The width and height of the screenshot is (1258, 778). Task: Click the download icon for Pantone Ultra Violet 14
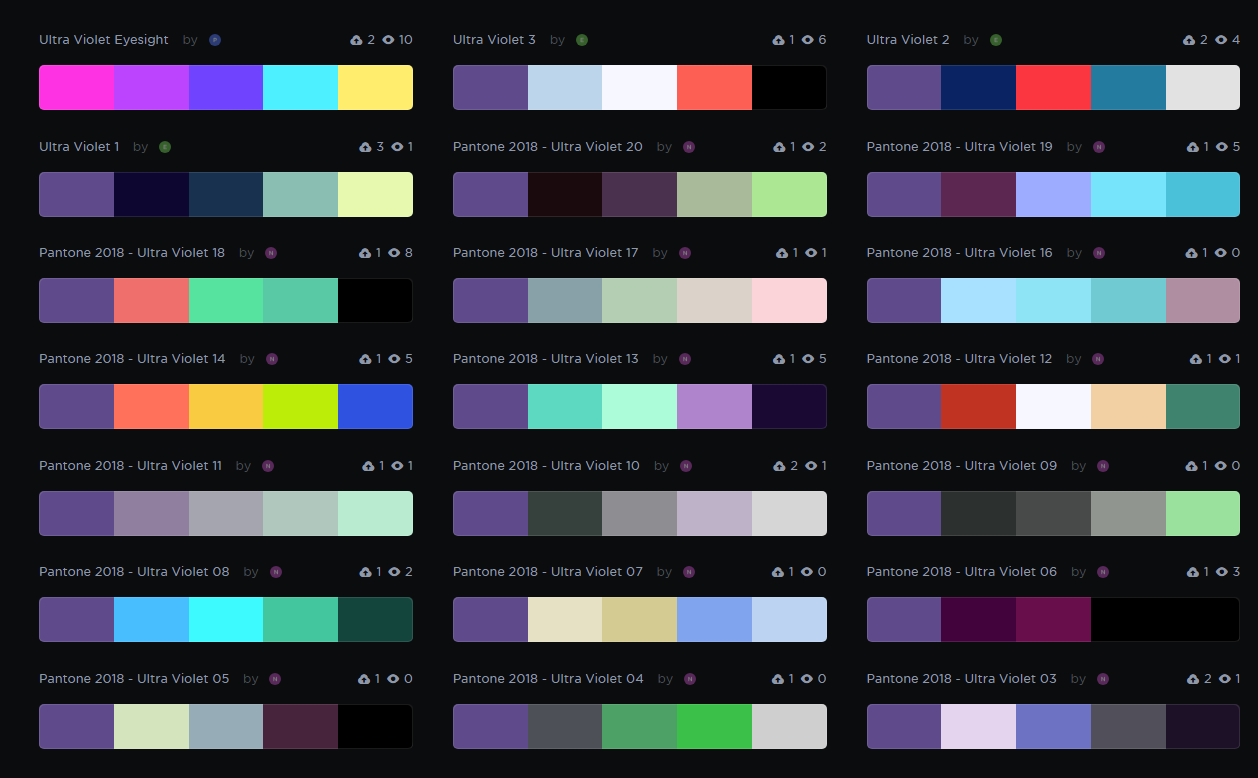[x=365, y=359]
